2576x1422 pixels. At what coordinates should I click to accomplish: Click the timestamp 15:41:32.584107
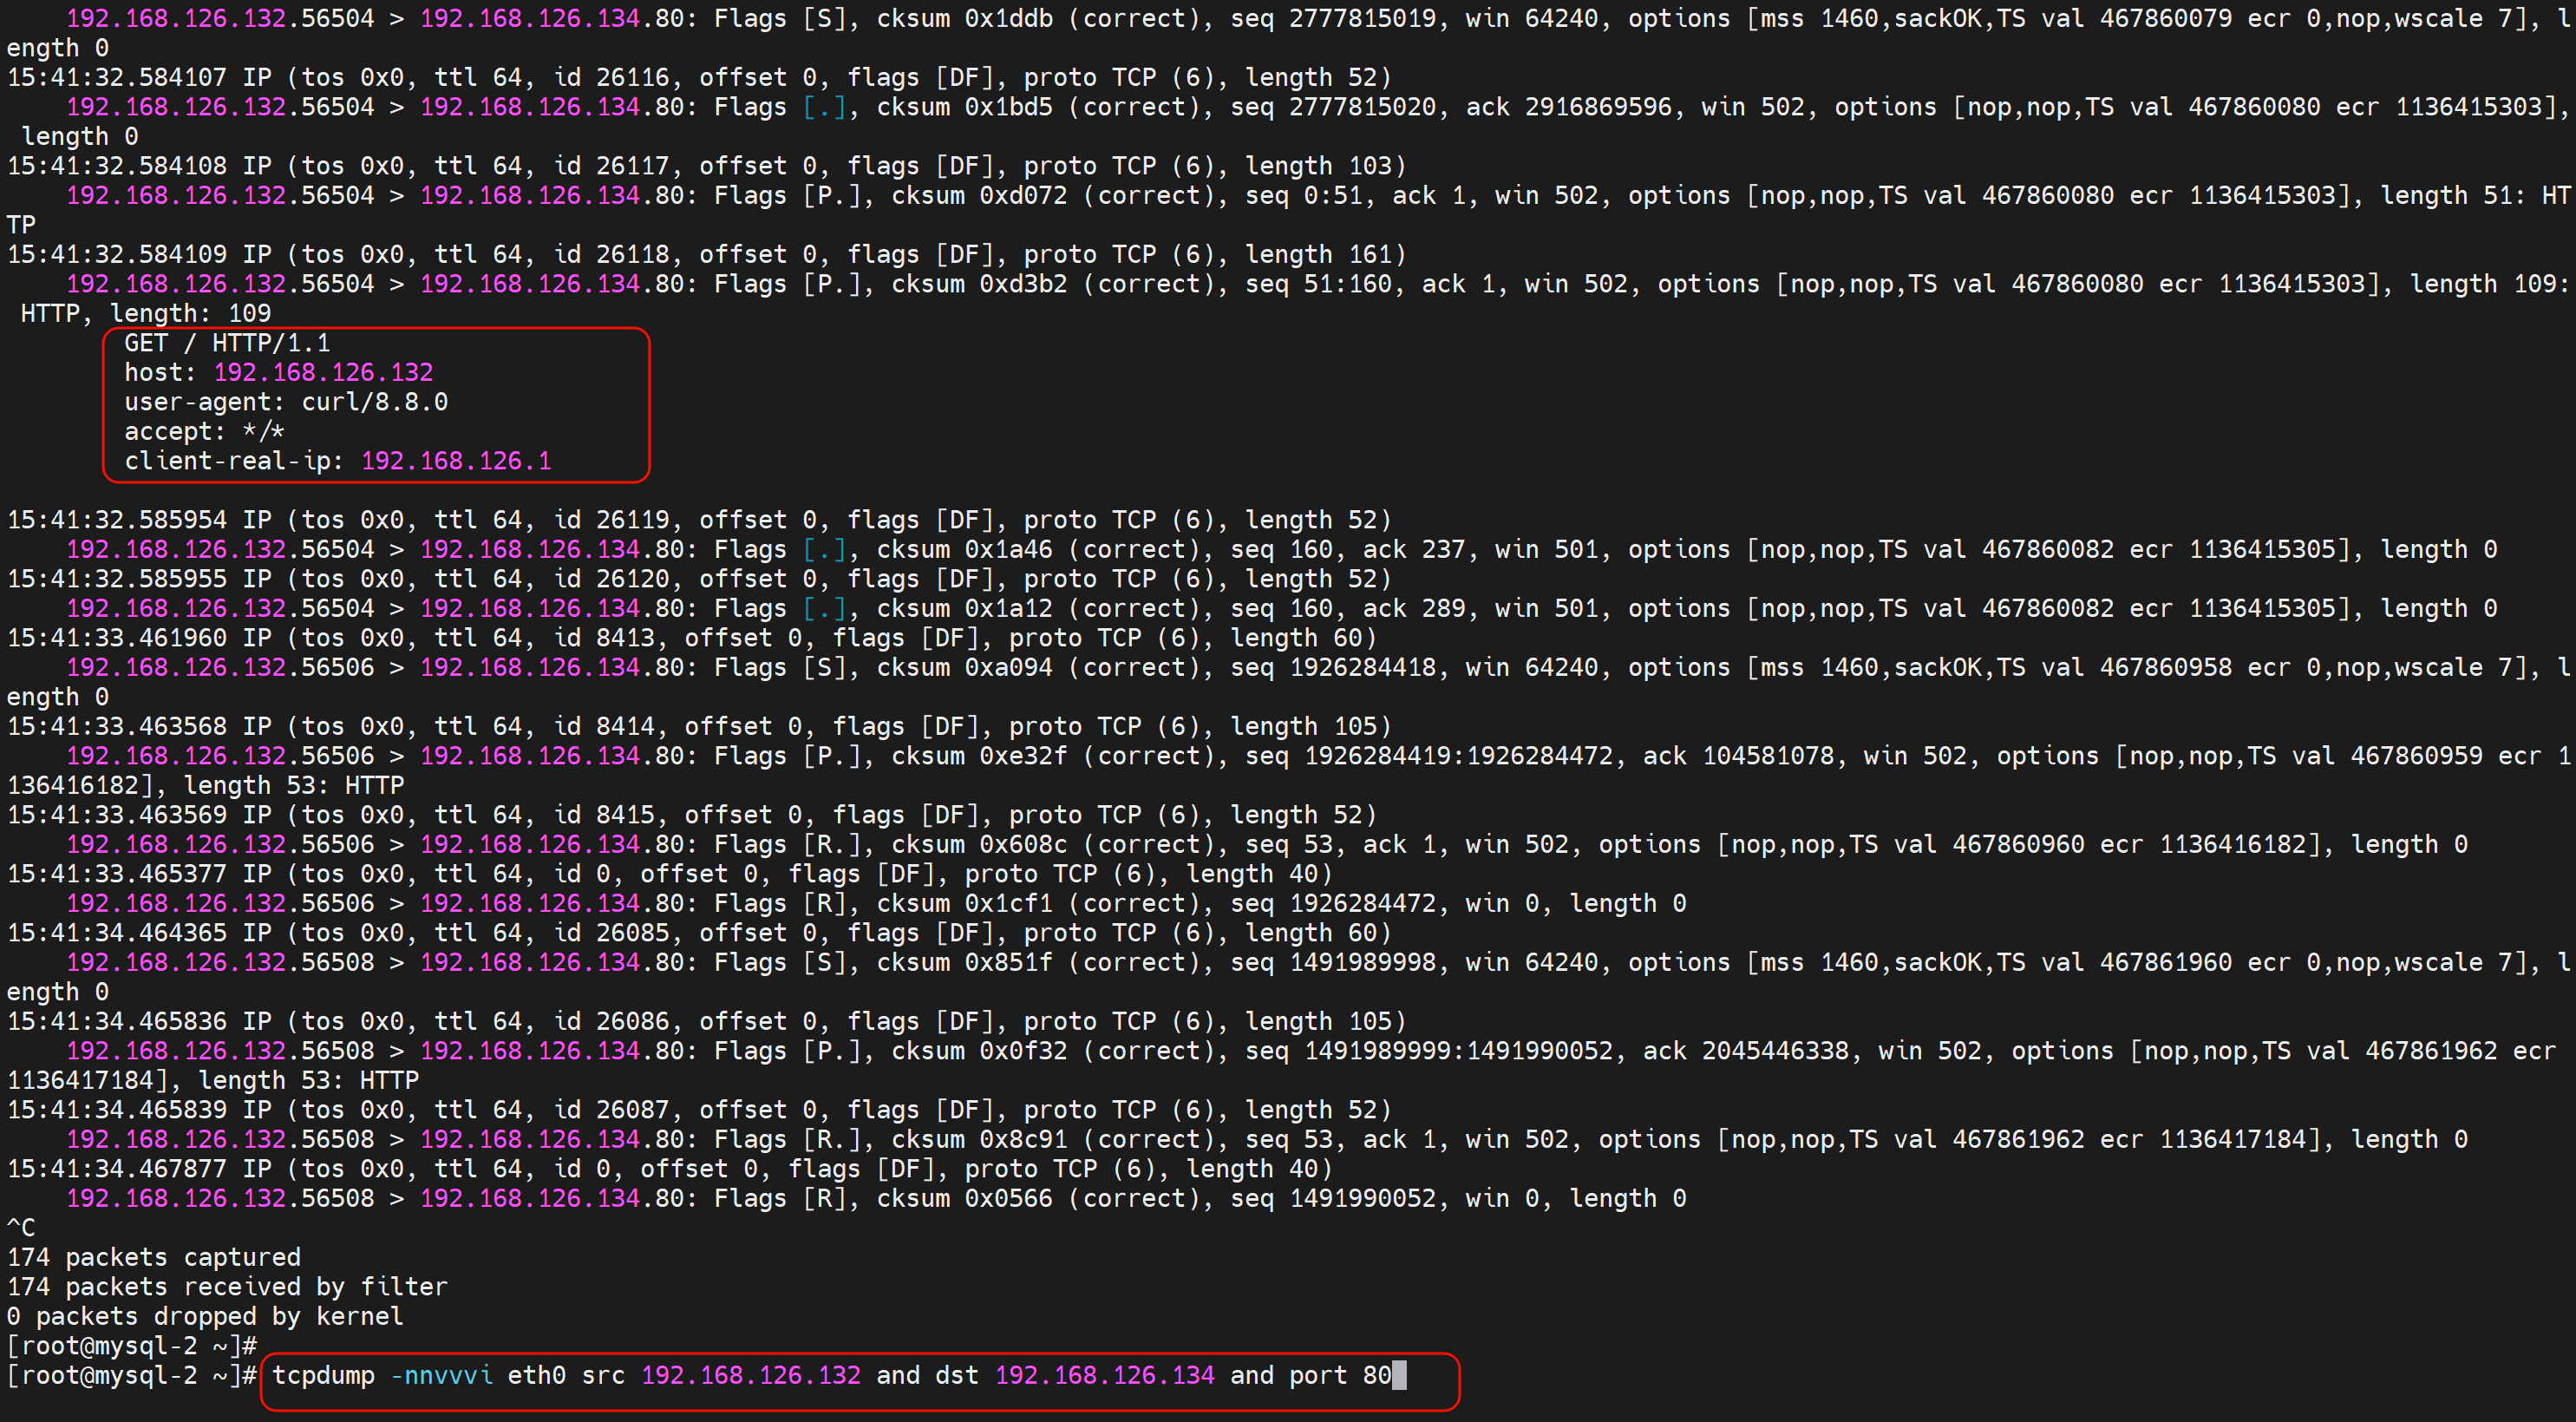pyautogui.click(x=117, y=77)
